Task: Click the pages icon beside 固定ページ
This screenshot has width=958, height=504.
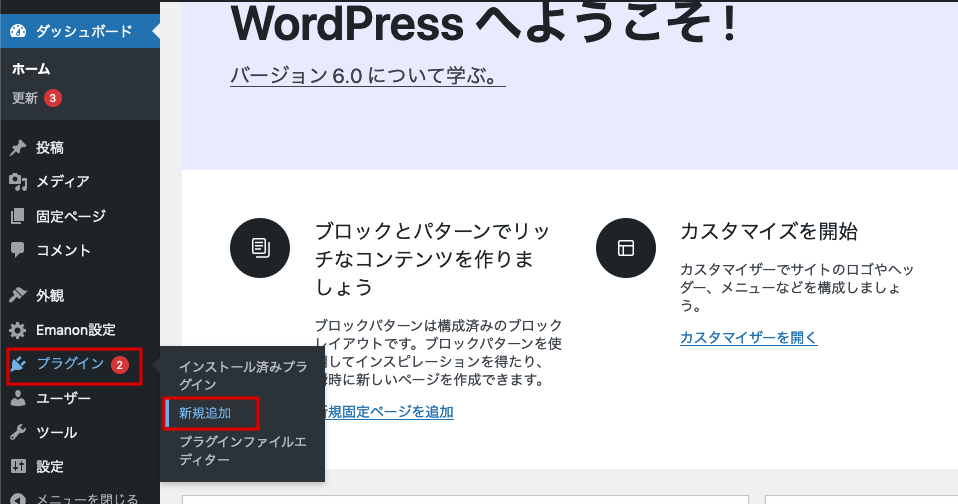Action: pyautogui.click(x=18, y=216)
